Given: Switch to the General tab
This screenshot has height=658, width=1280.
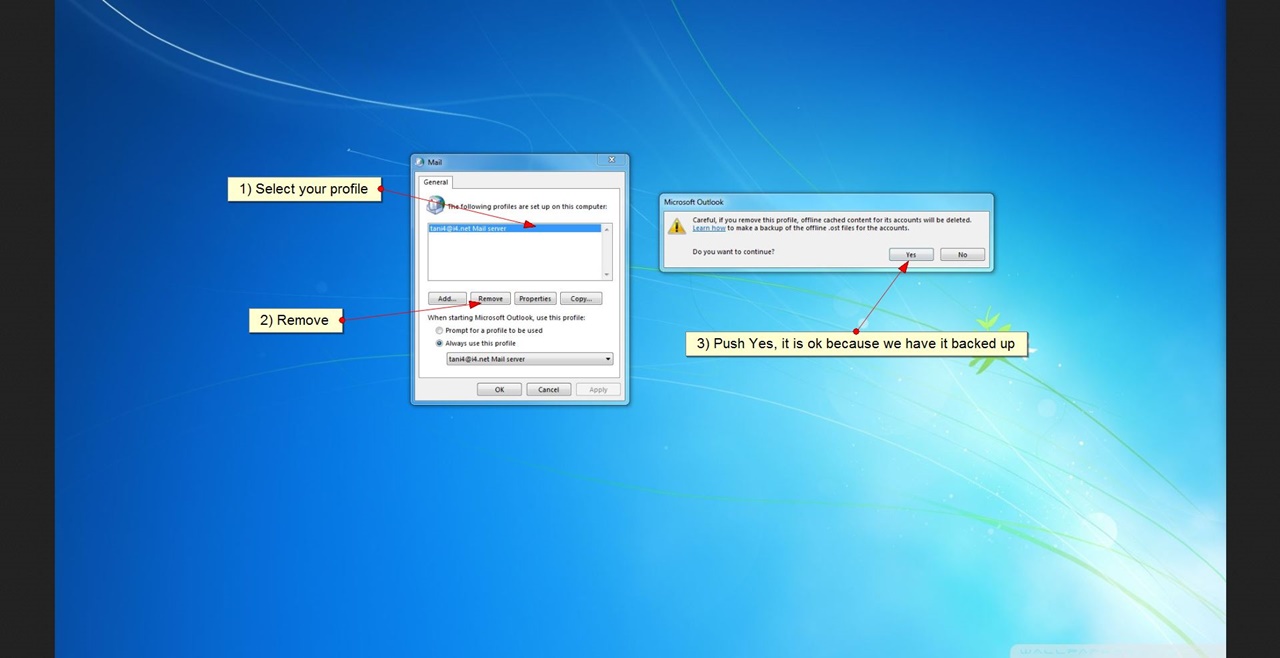Looking at the screenshot, I should point(436,182).
